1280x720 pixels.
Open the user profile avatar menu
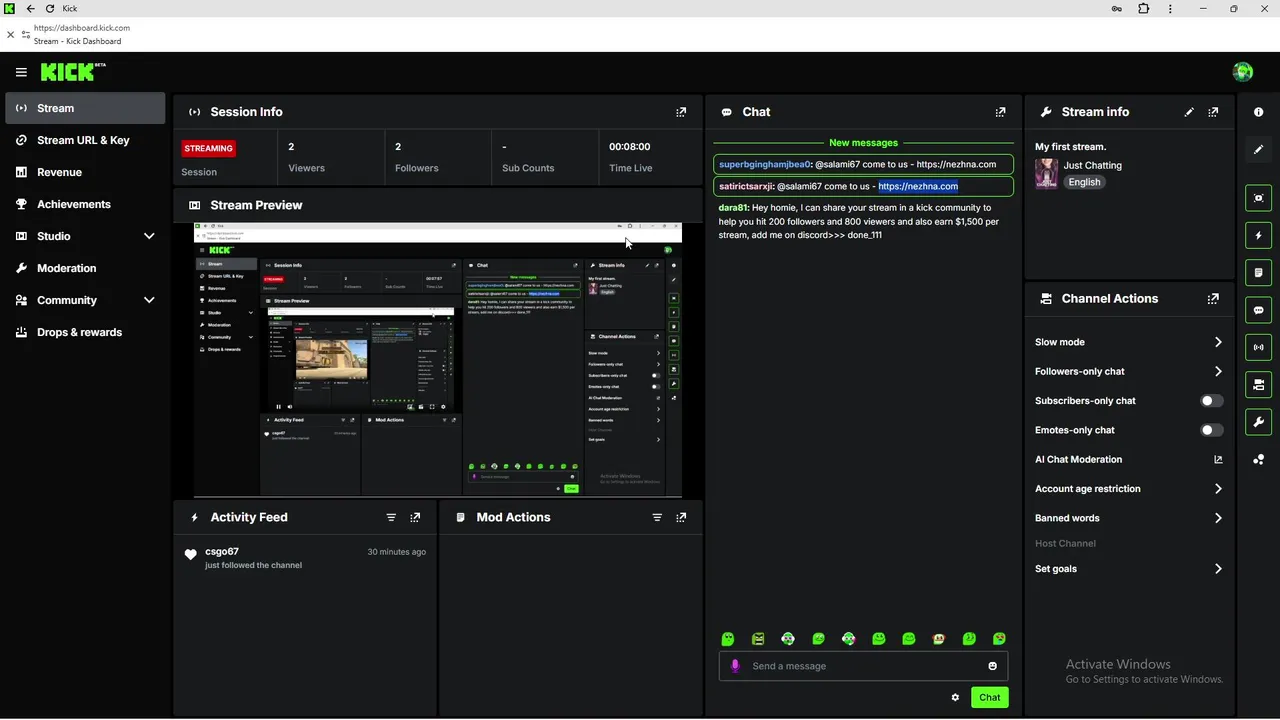1243,71
